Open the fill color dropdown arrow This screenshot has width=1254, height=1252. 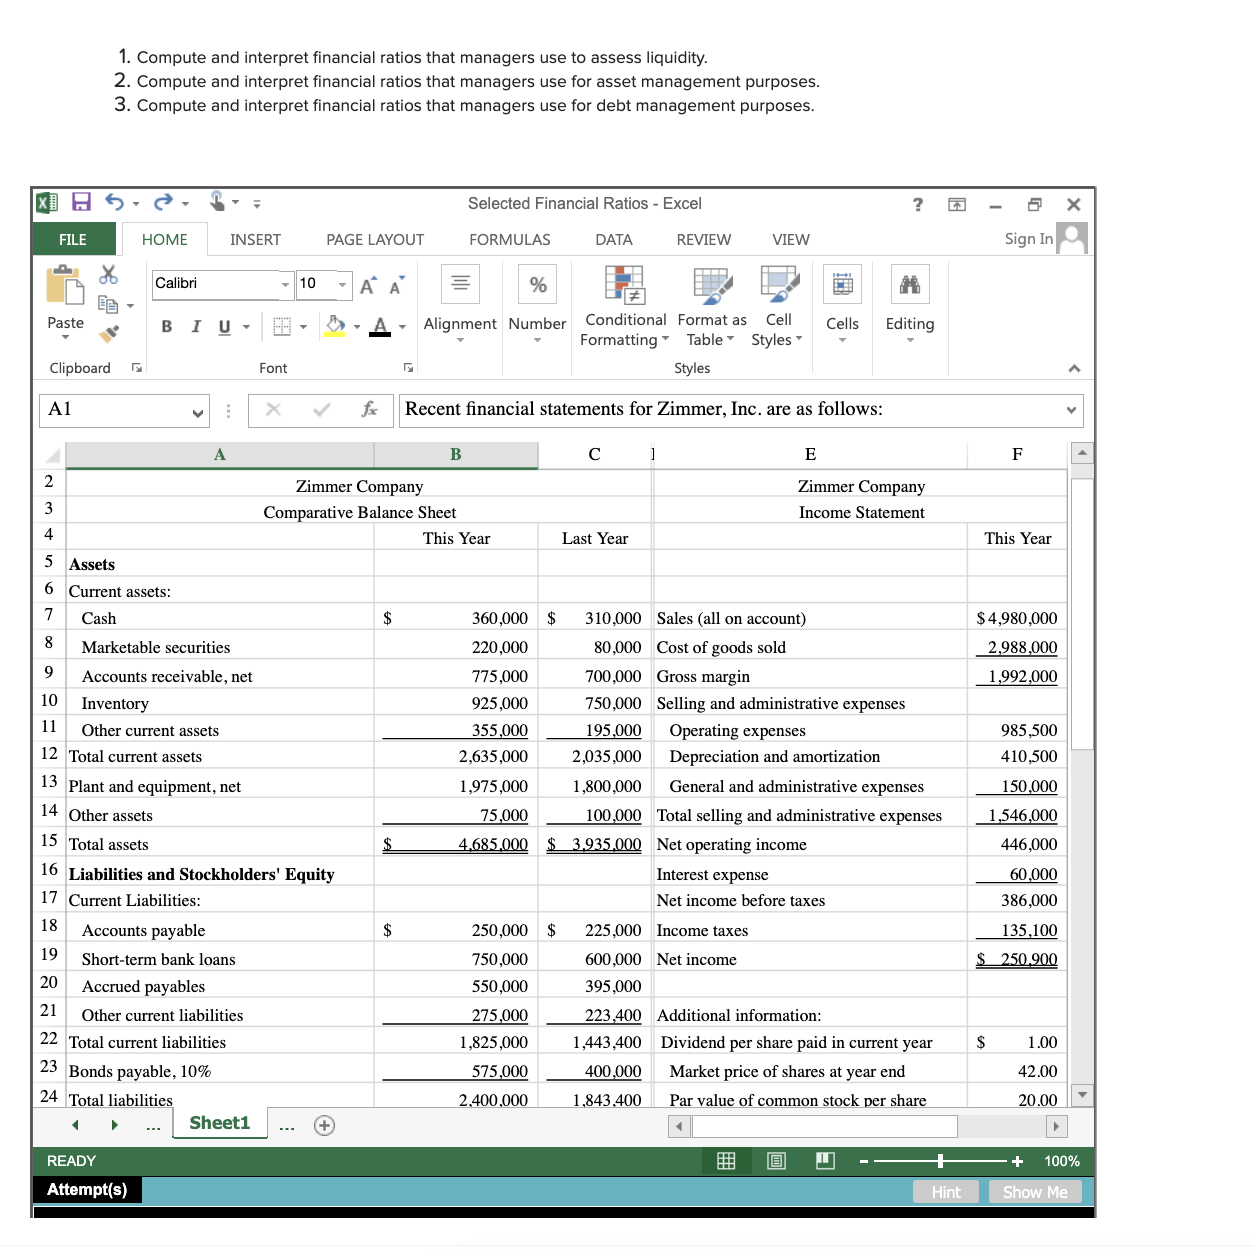pos(357,326)
